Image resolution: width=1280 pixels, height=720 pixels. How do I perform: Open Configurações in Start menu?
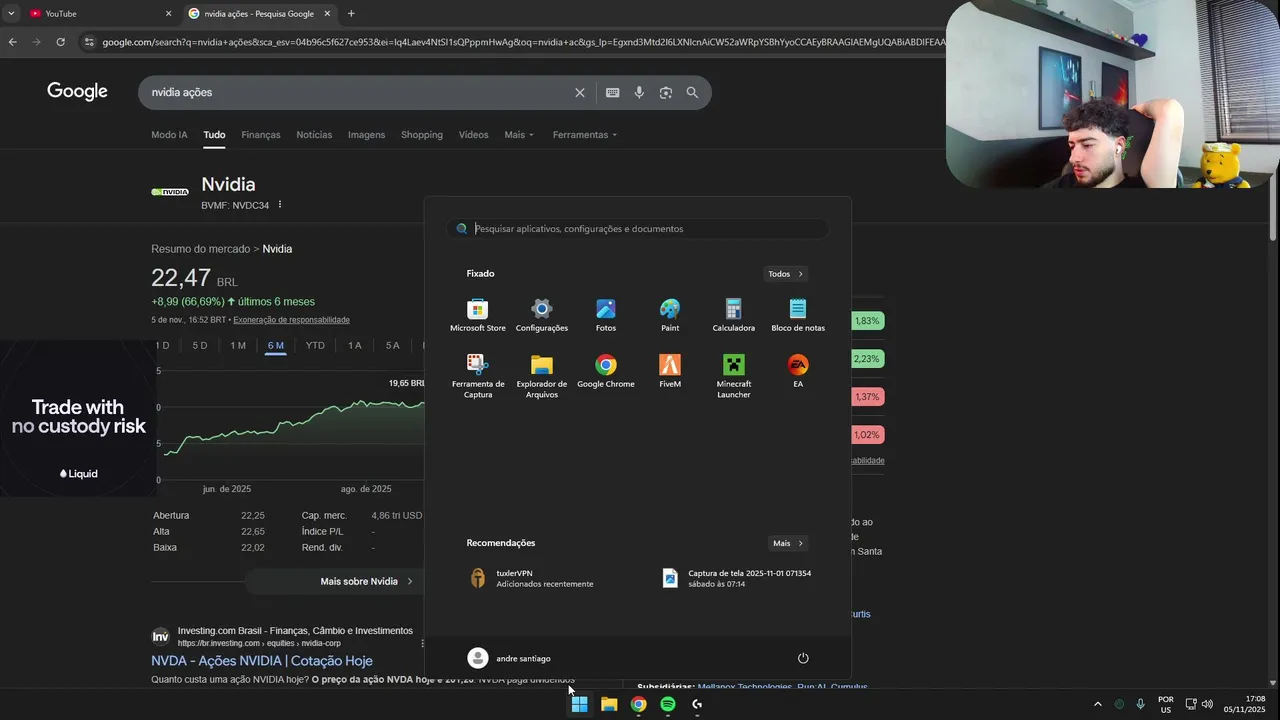point(541,315)
